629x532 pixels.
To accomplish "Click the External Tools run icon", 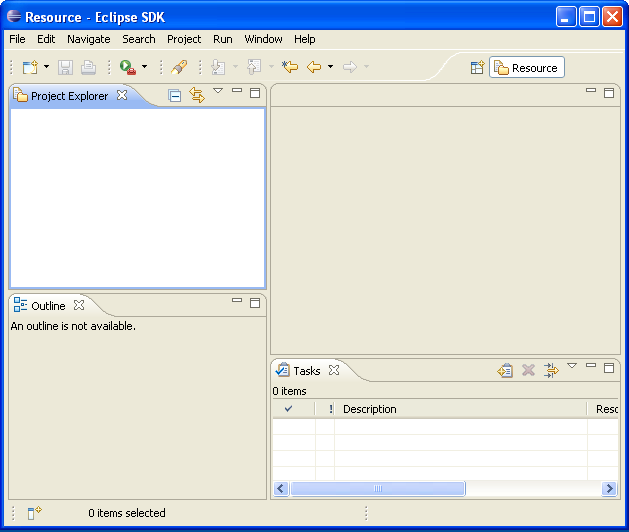I will coord(127,67).
